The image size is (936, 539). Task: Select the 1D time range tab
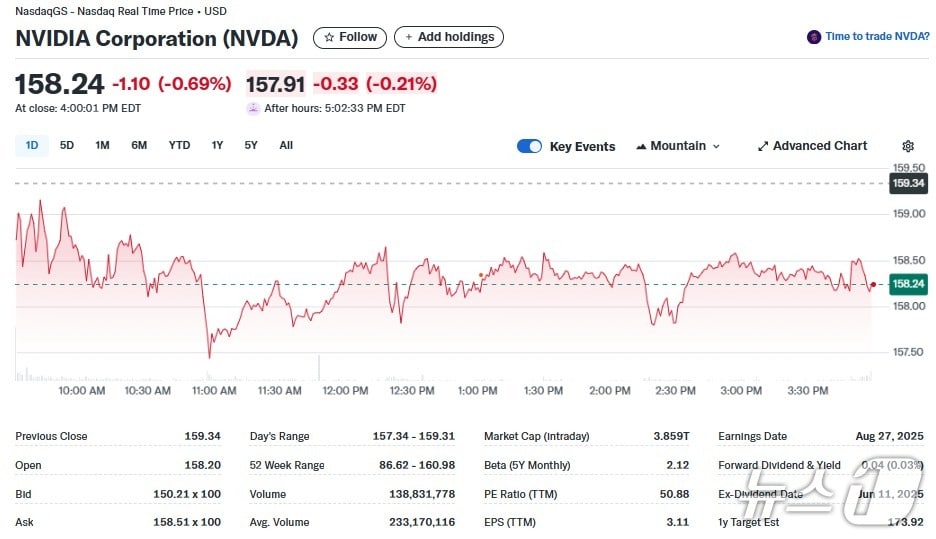click(x=32, y=145)
